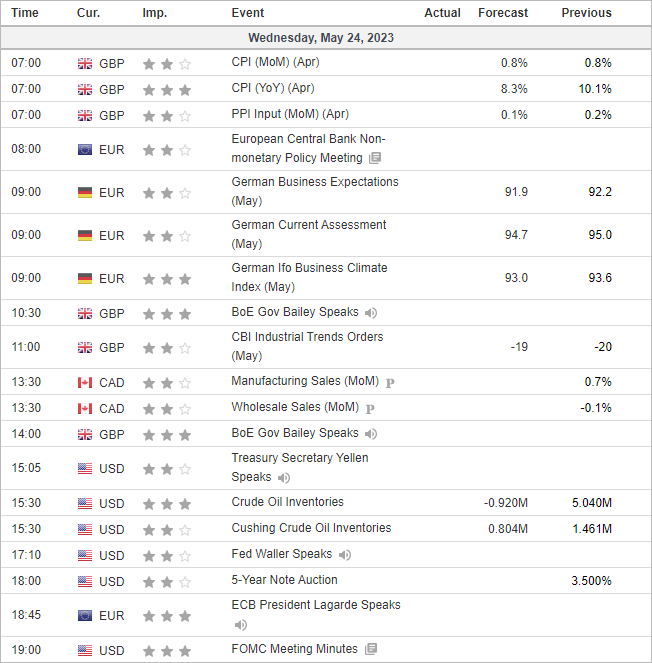
Task: Click the importance stars for Crude Oil Inventories
Action: [167, 504]
